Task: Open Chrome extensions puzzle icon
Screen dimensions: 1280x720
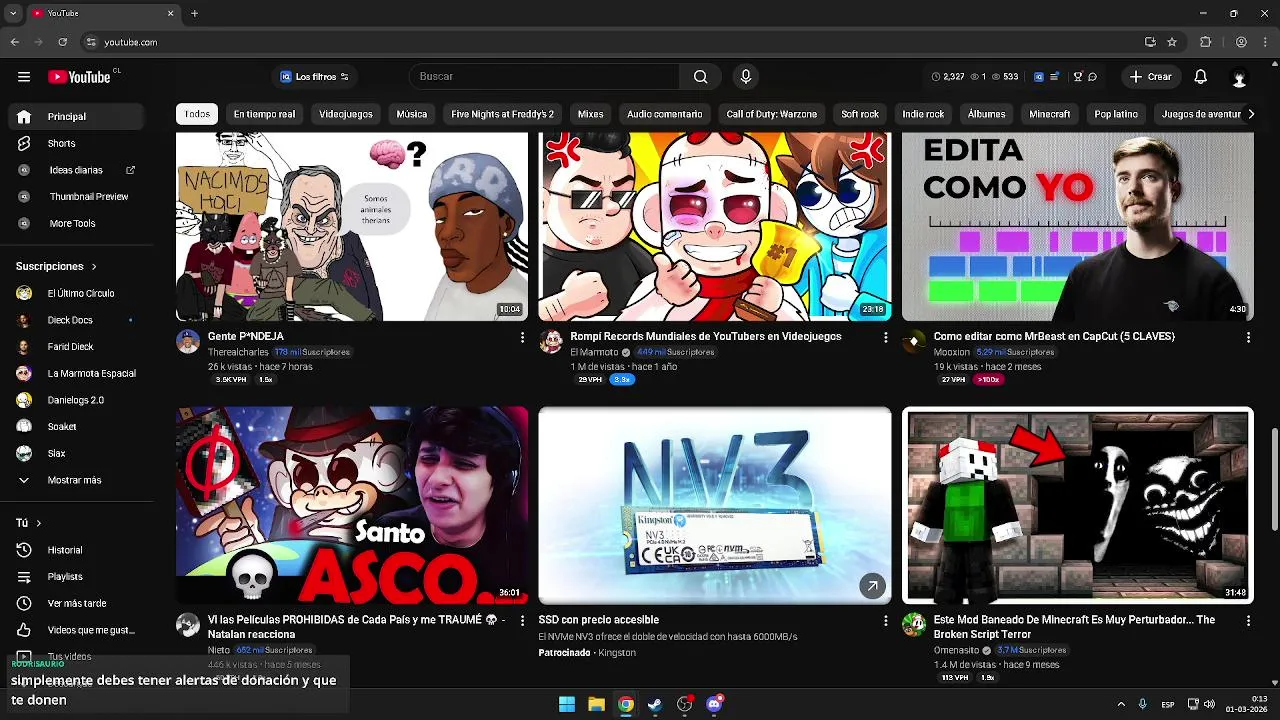Action: pyautogui.click(x=1205, y=42)
